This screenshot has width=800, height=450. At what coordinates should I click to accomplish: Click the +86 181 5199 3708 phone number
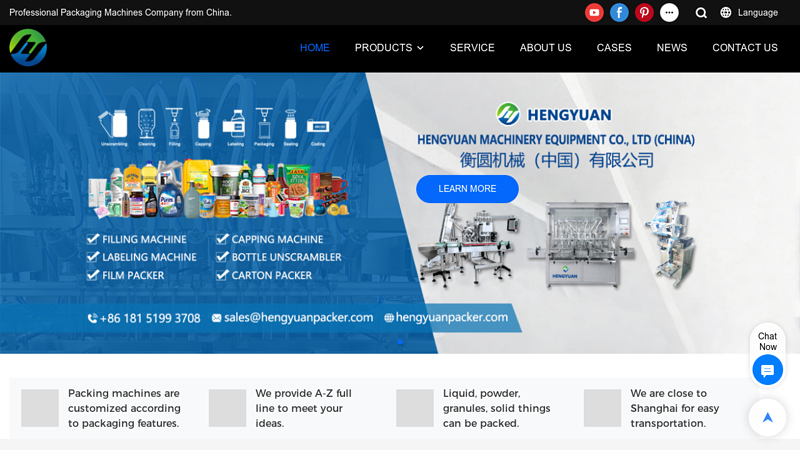tap(150, 318)
